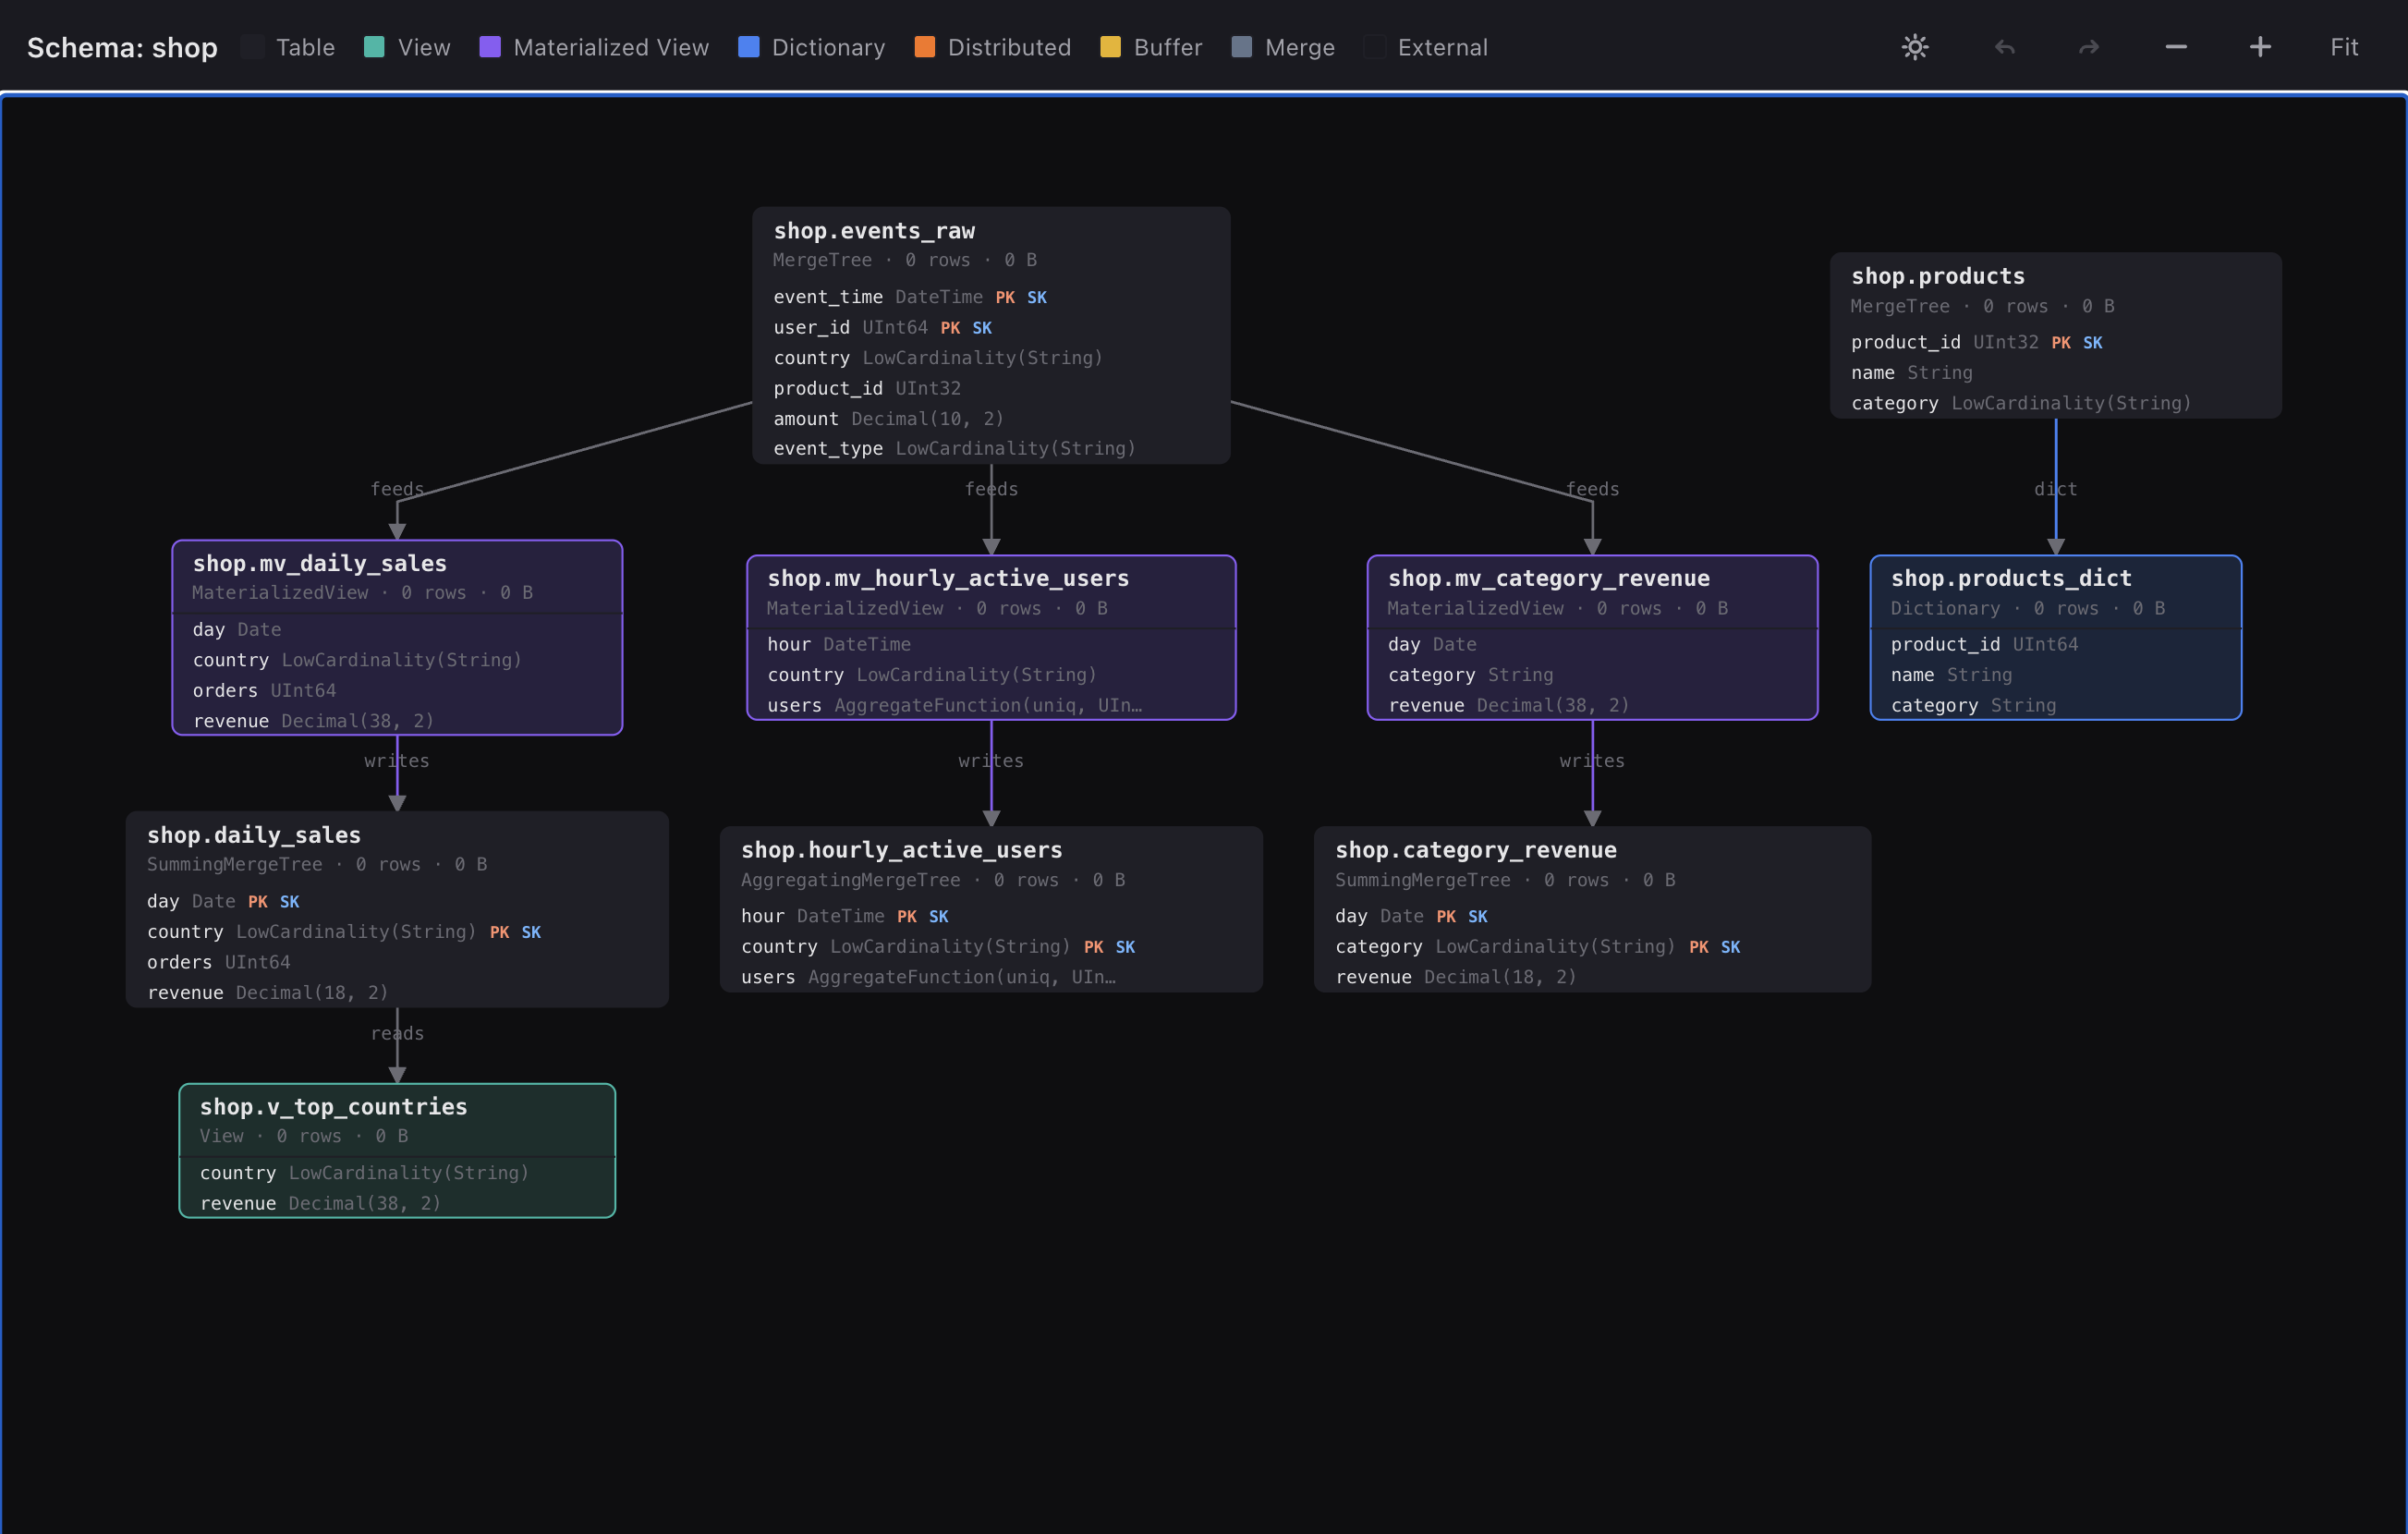Click the Fit button
The height and width of the screenshot is (1534, 2408).
2344,47
